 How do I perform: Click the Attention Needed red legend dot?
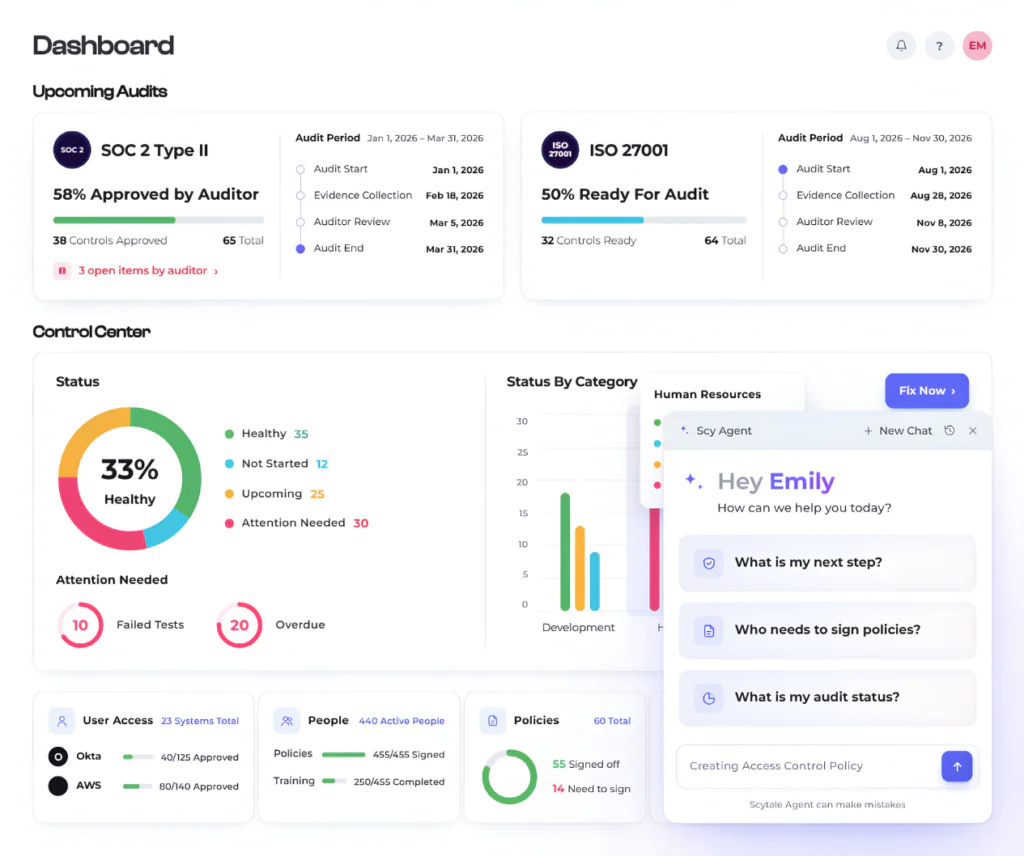229,523
